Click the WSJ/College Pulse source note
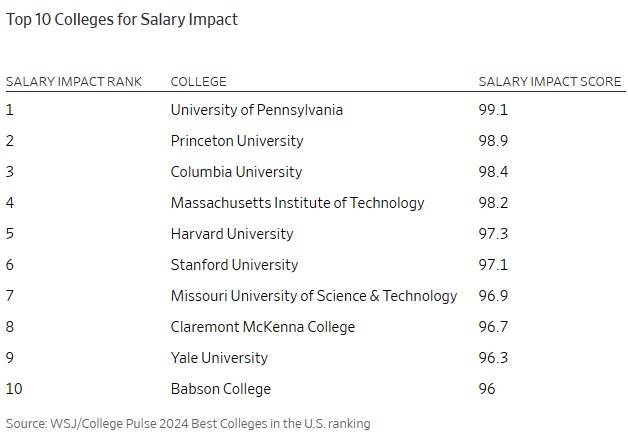This screenshot has height=442, width=628. click(x=188, y=424)
